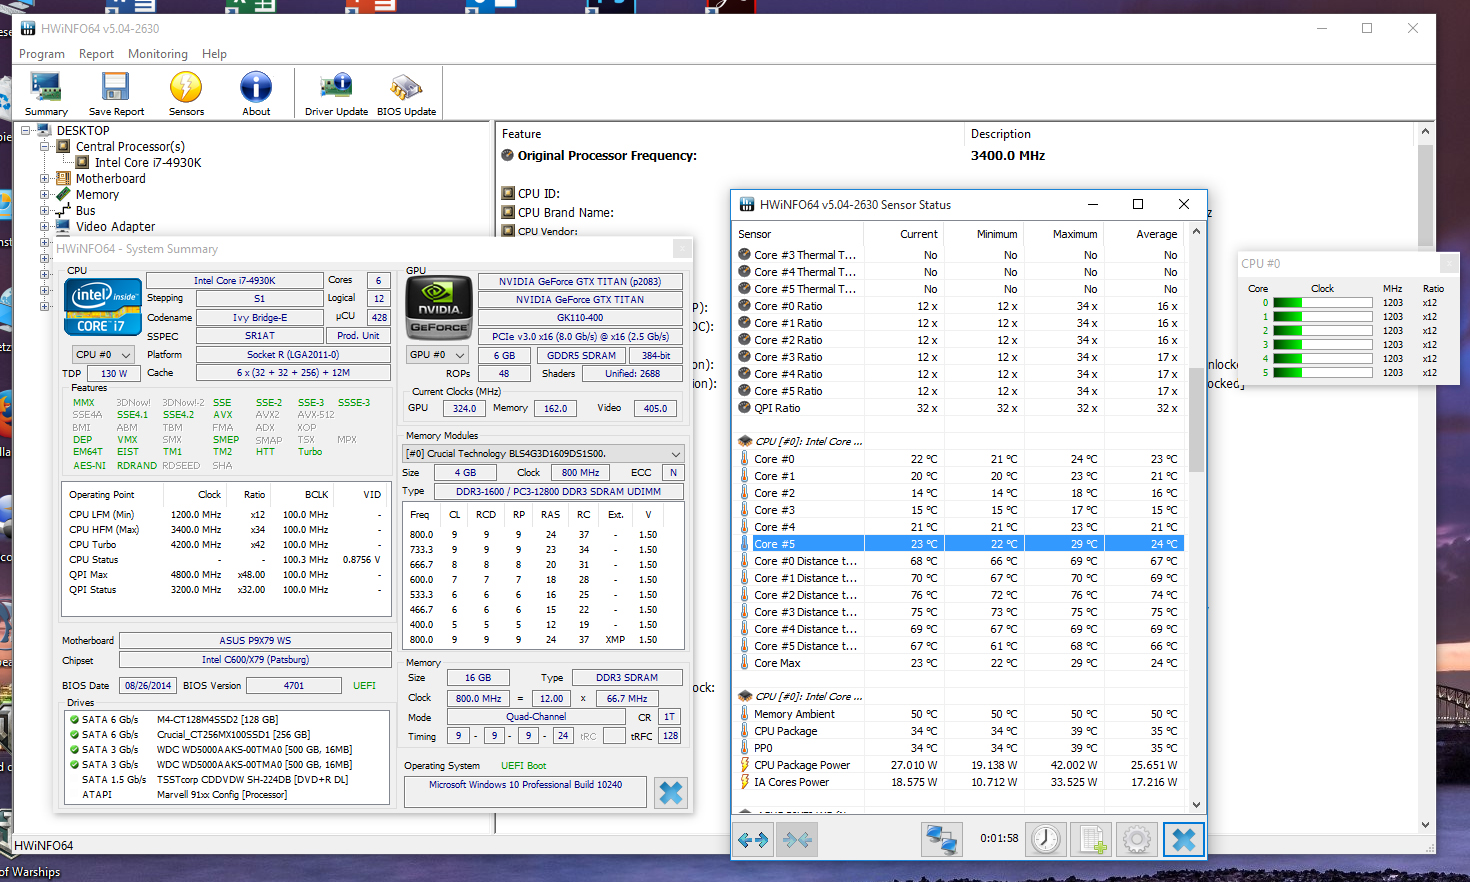Start logging with the log file icon
The image size is (1470, 882).
(1091, 839)
